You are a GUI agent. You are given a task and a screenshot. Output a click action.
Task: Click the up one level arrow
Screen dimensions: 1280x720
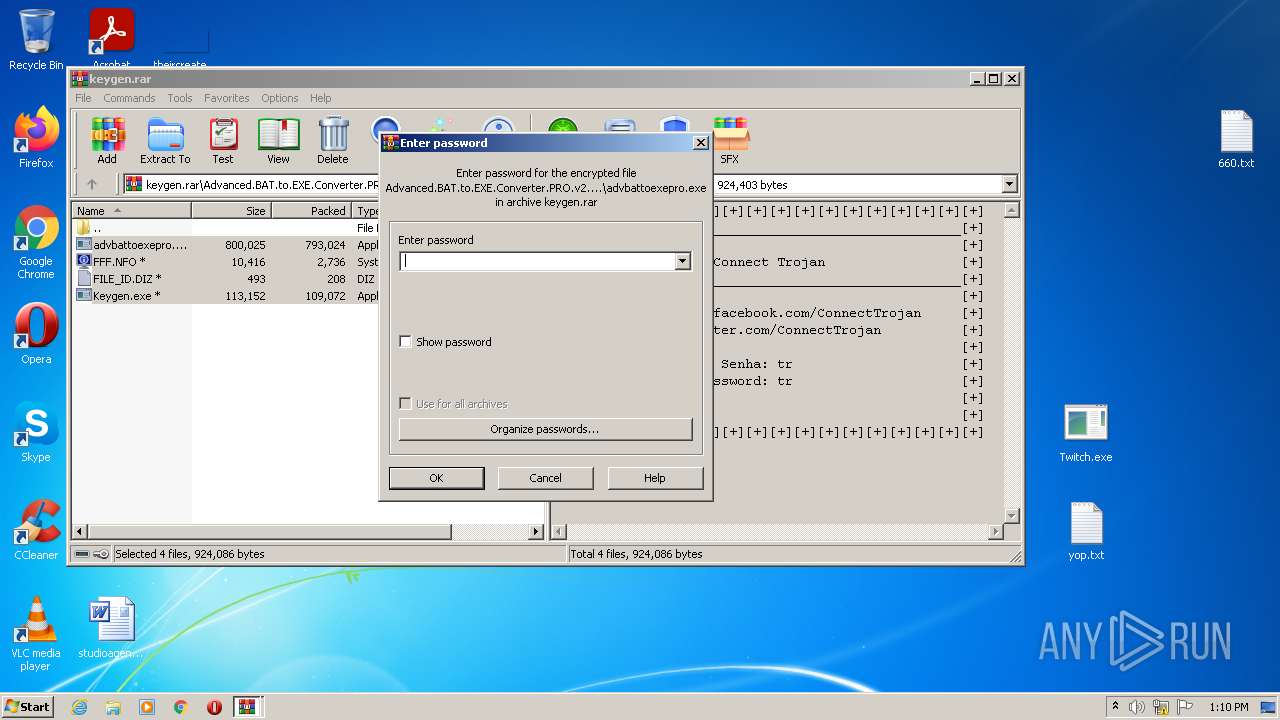(92, 184)
